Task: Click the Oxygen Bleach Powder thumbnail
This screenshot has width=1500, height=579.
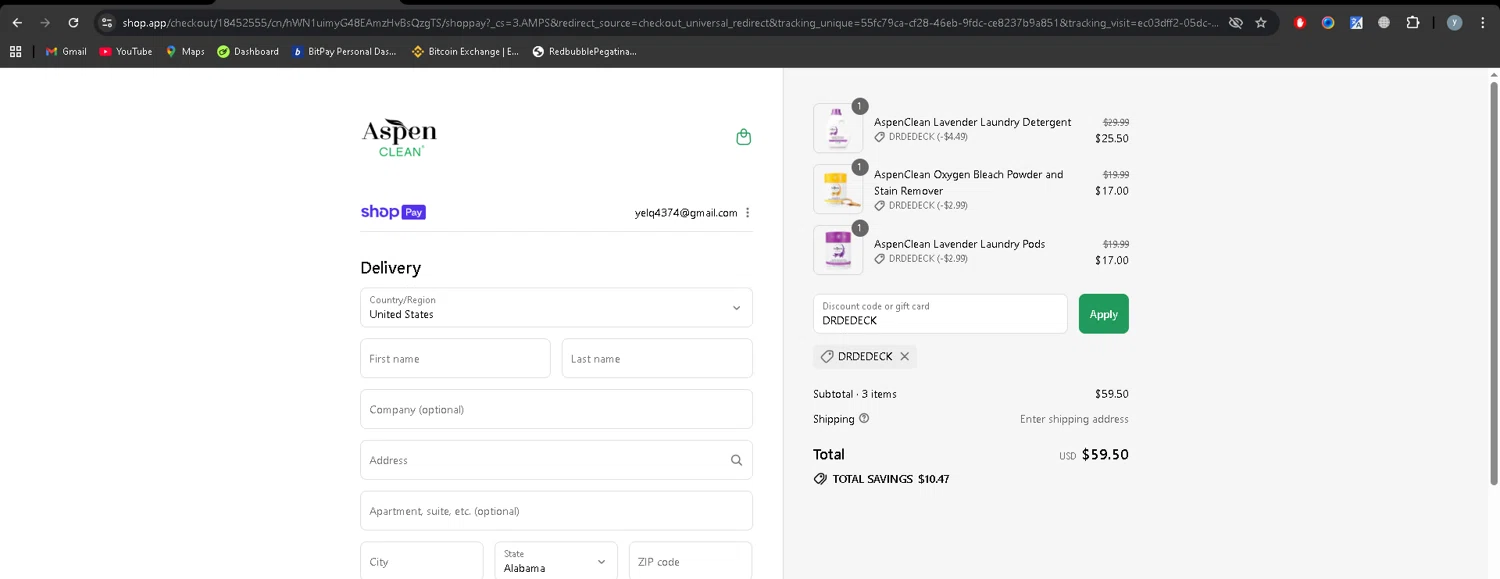Action: click(x=838, y=189)
